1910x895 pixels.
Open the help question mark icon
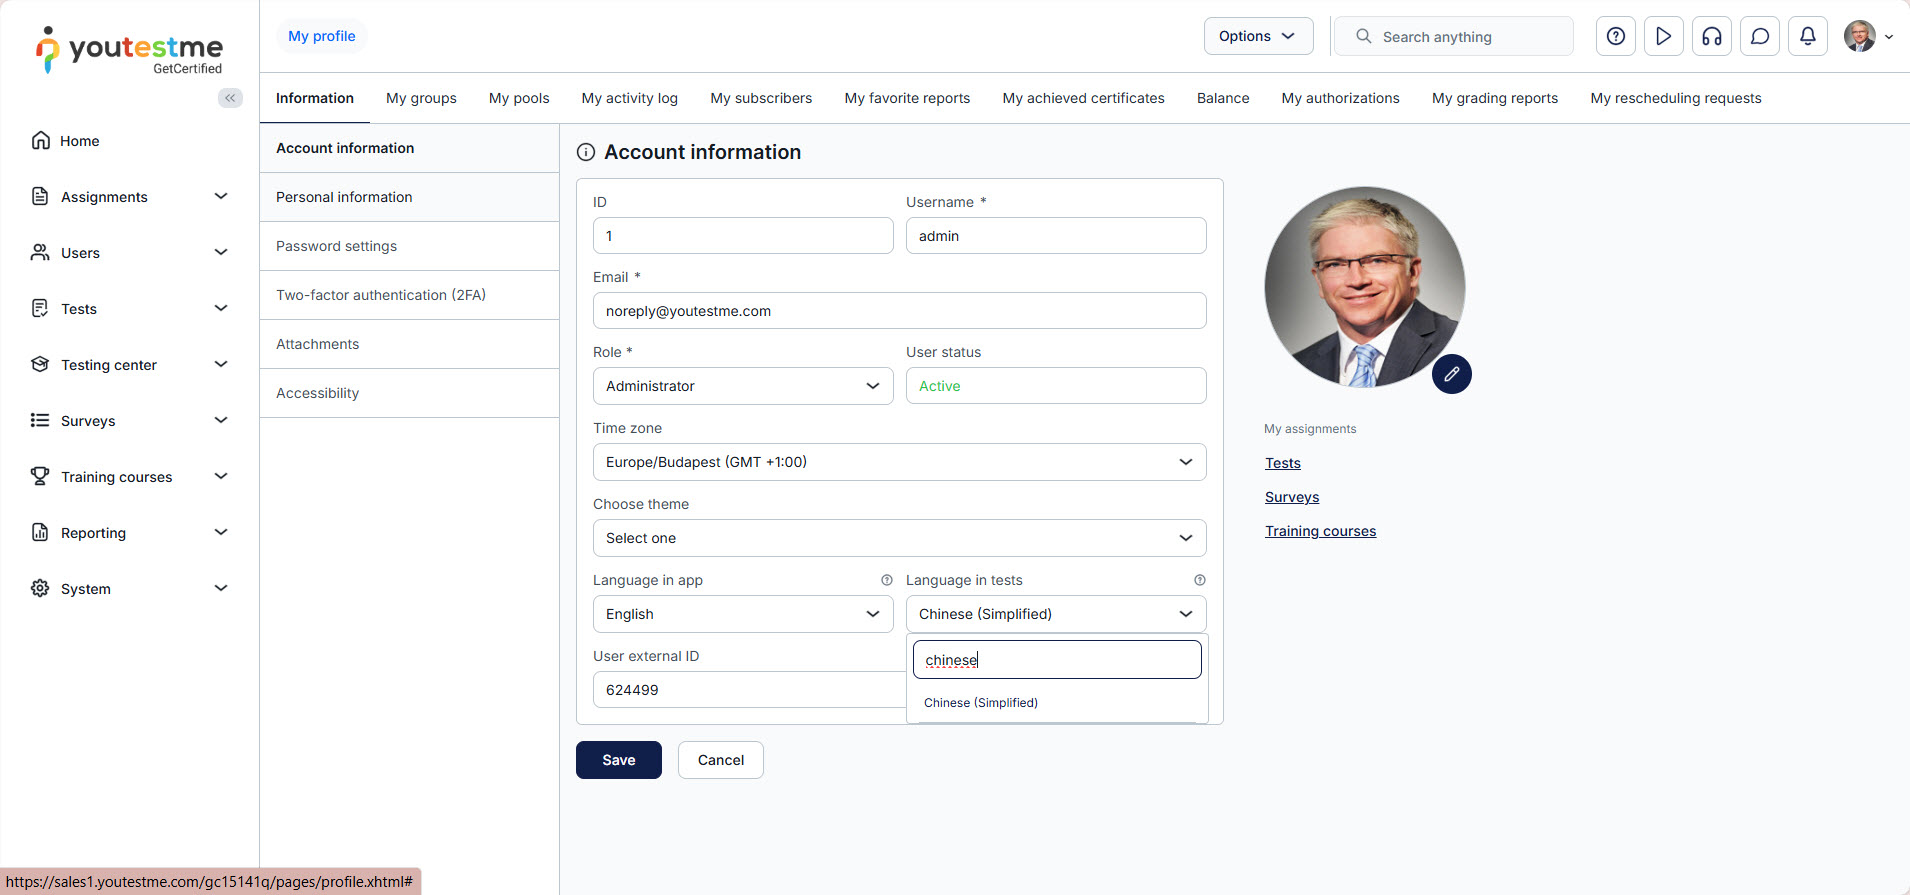point(1615,36)
